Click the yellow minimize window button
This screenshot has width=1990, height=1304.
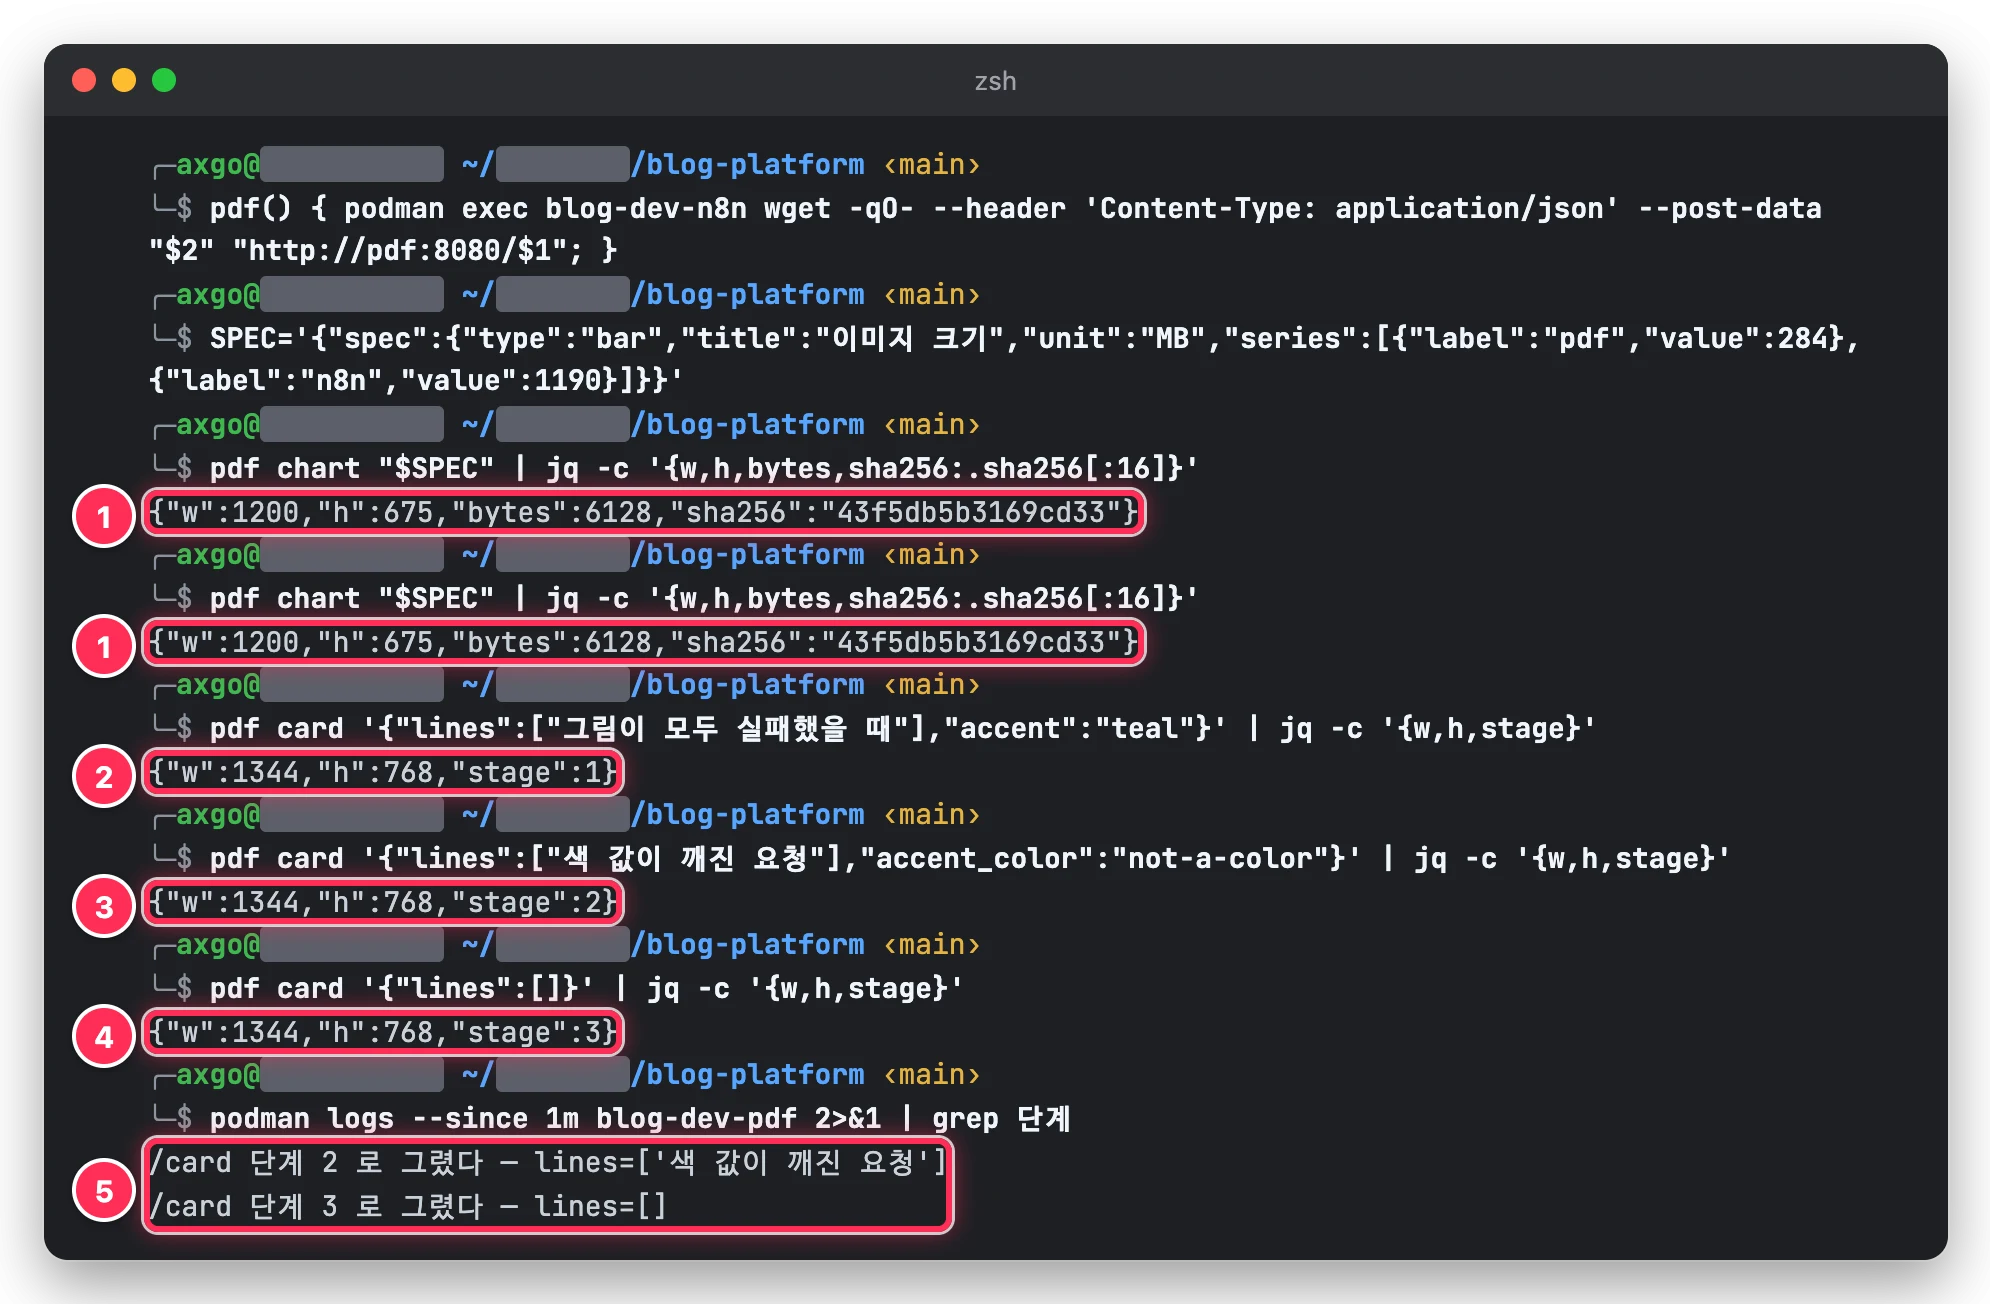point(124,80)
